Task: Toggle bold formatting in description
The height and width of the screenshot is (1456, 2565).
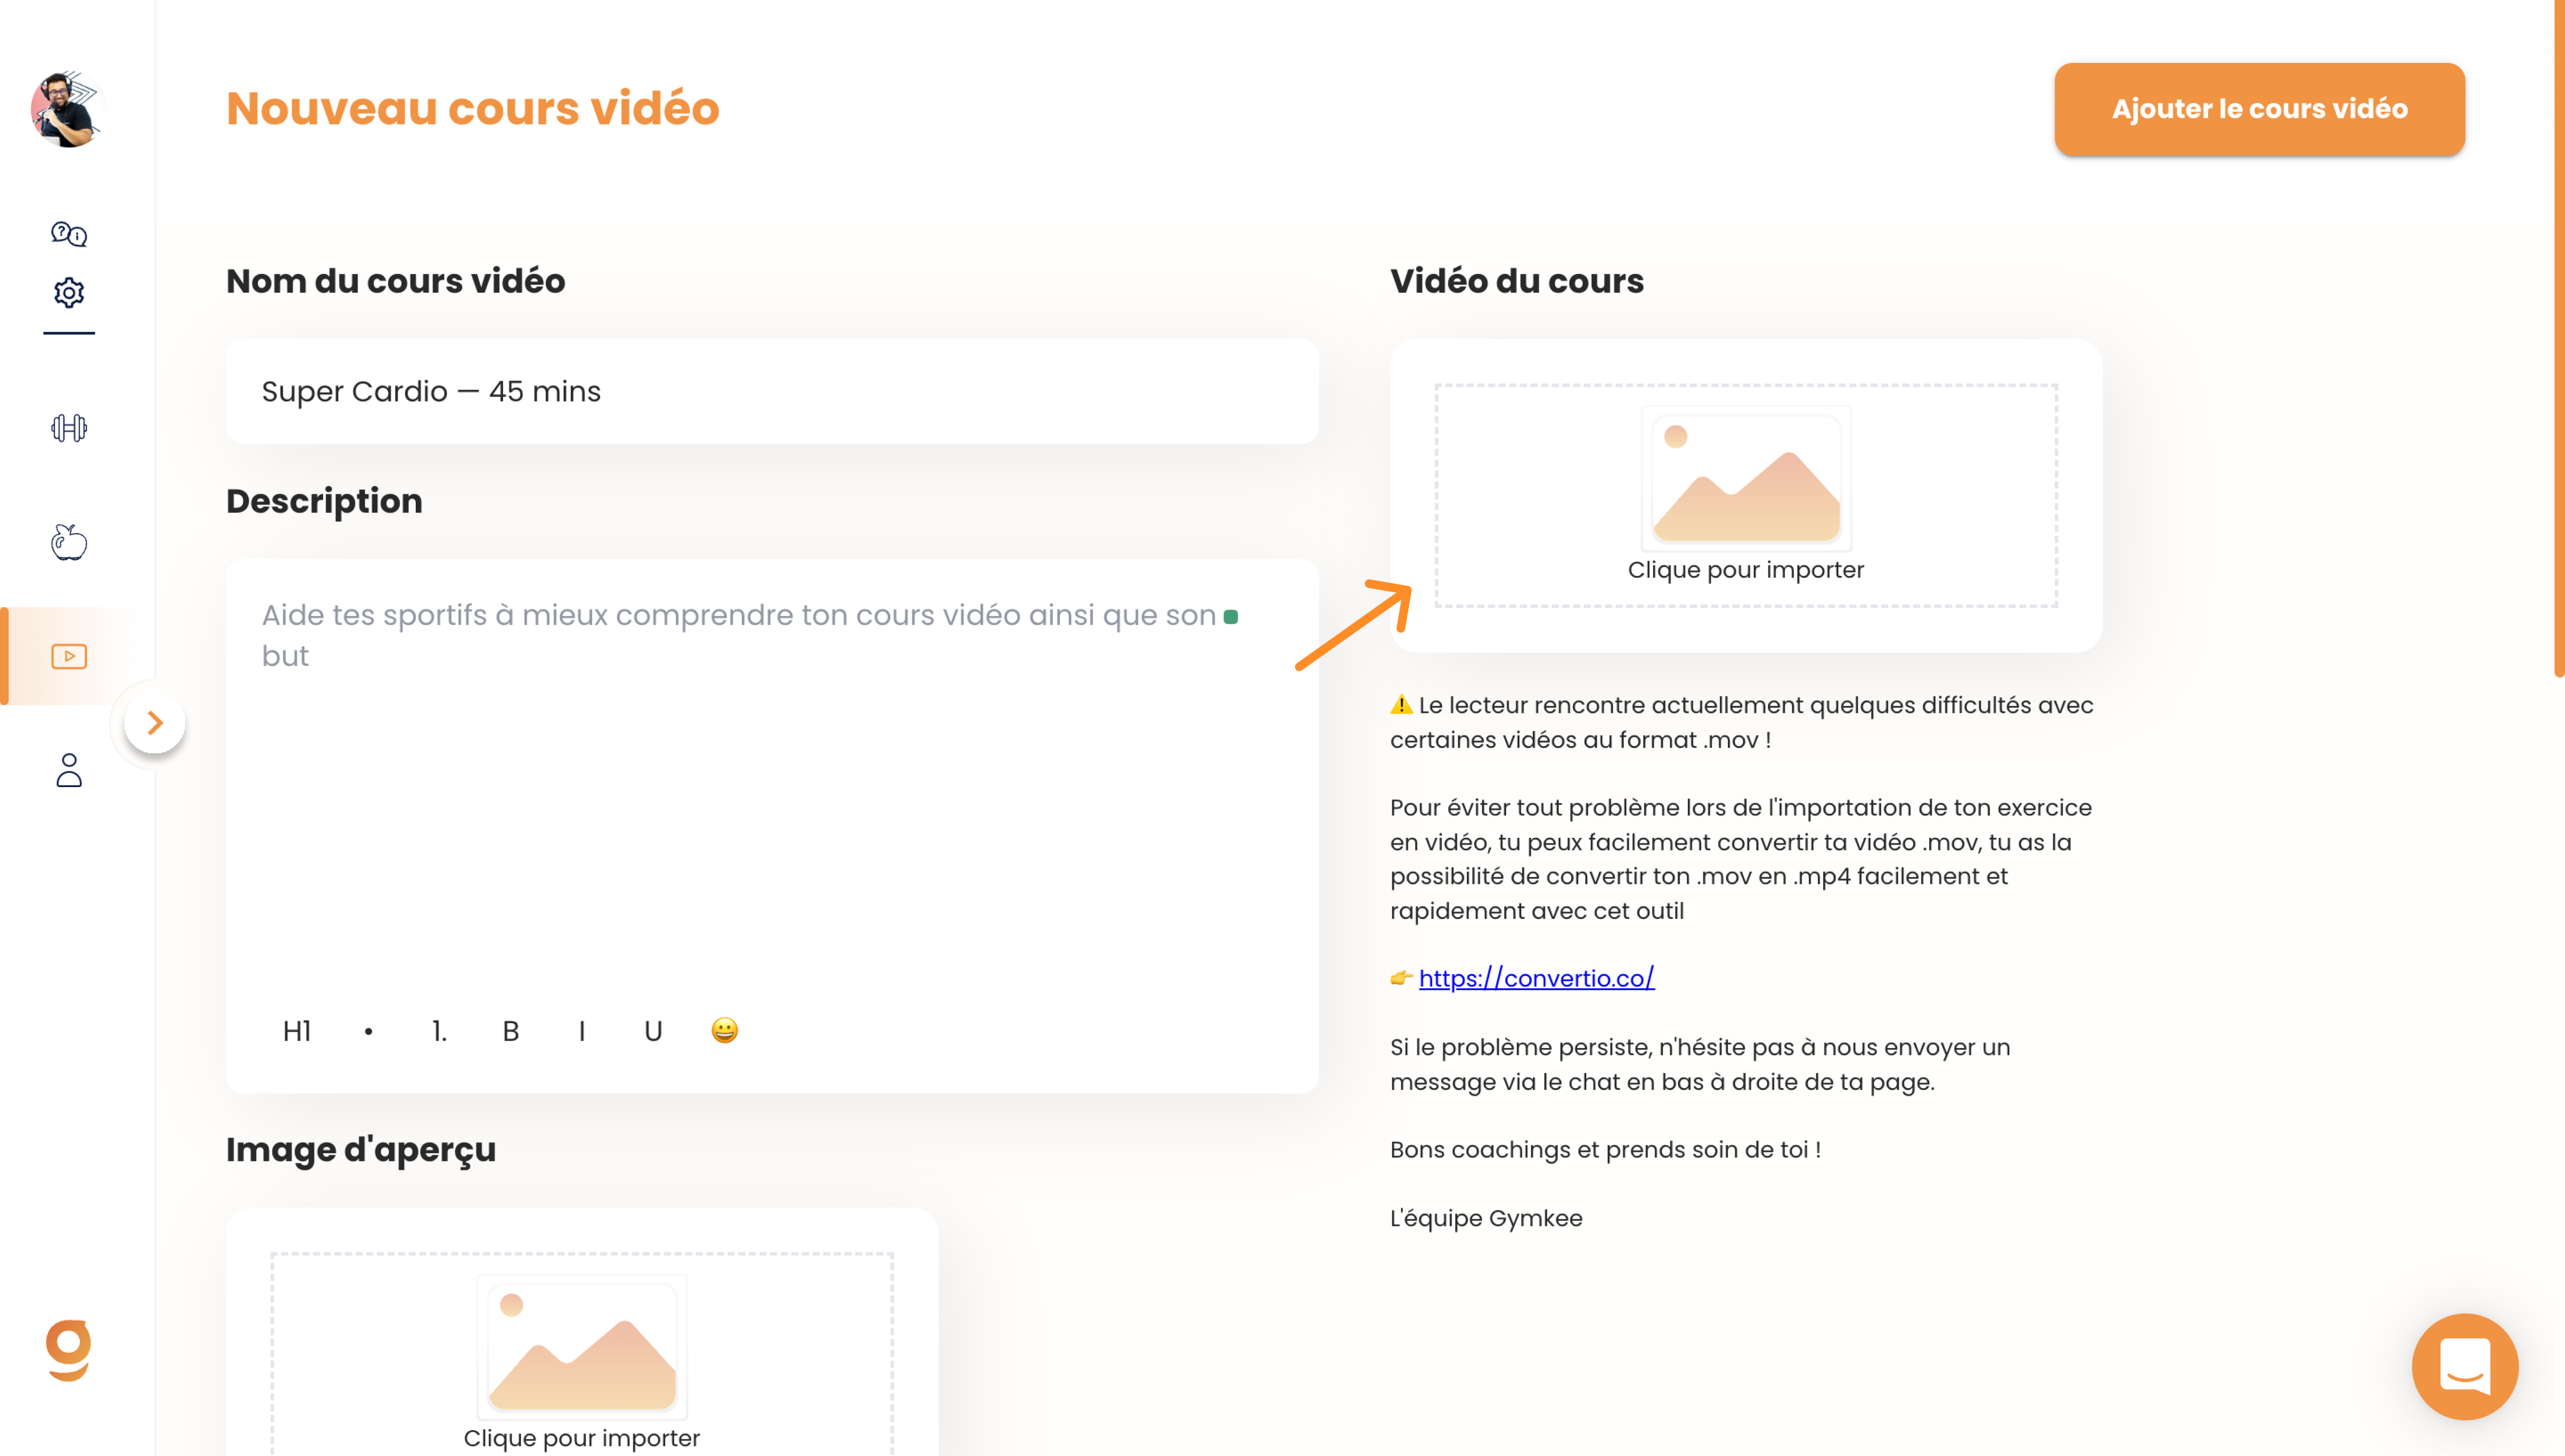Action: coord(511,1031)
